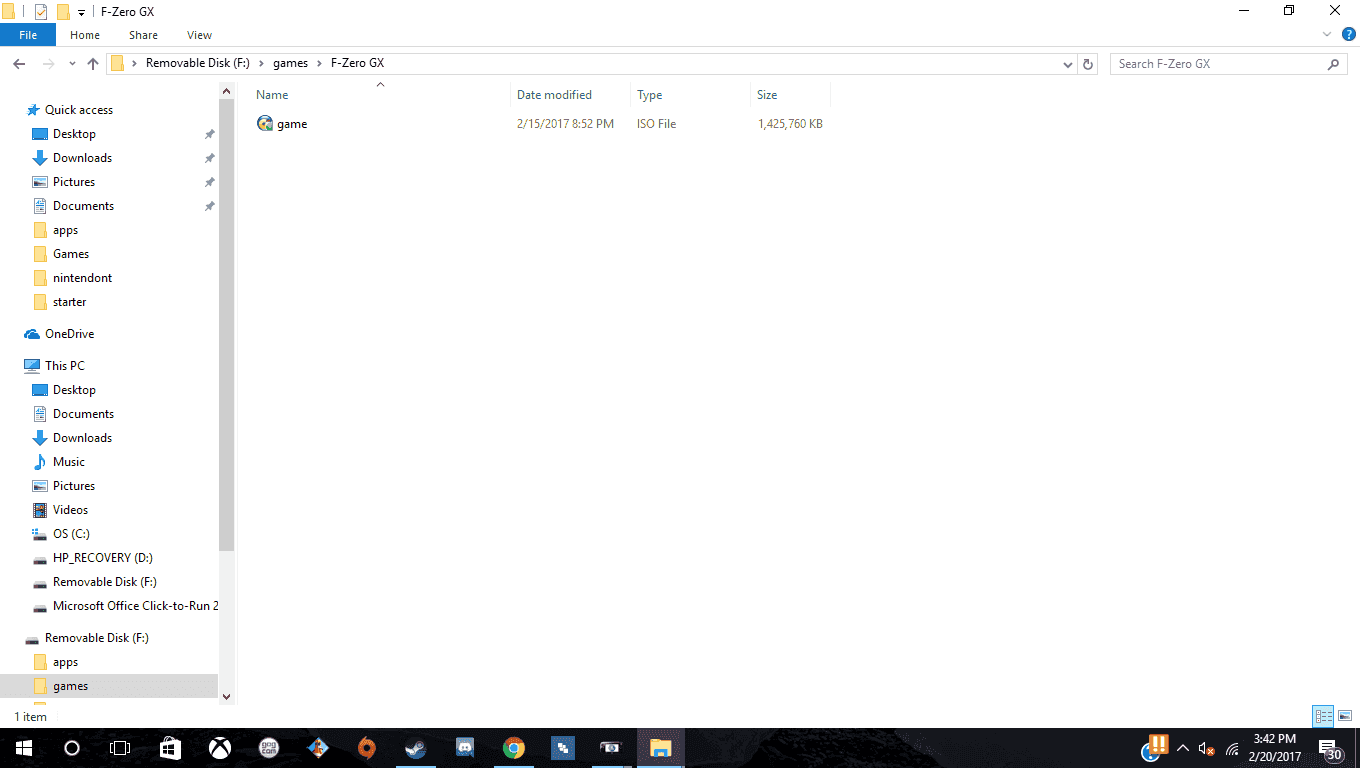Click the chevron after Removable Disk (F:) in address bar
The image size is (1360, 768).
(x=261, y=64)
